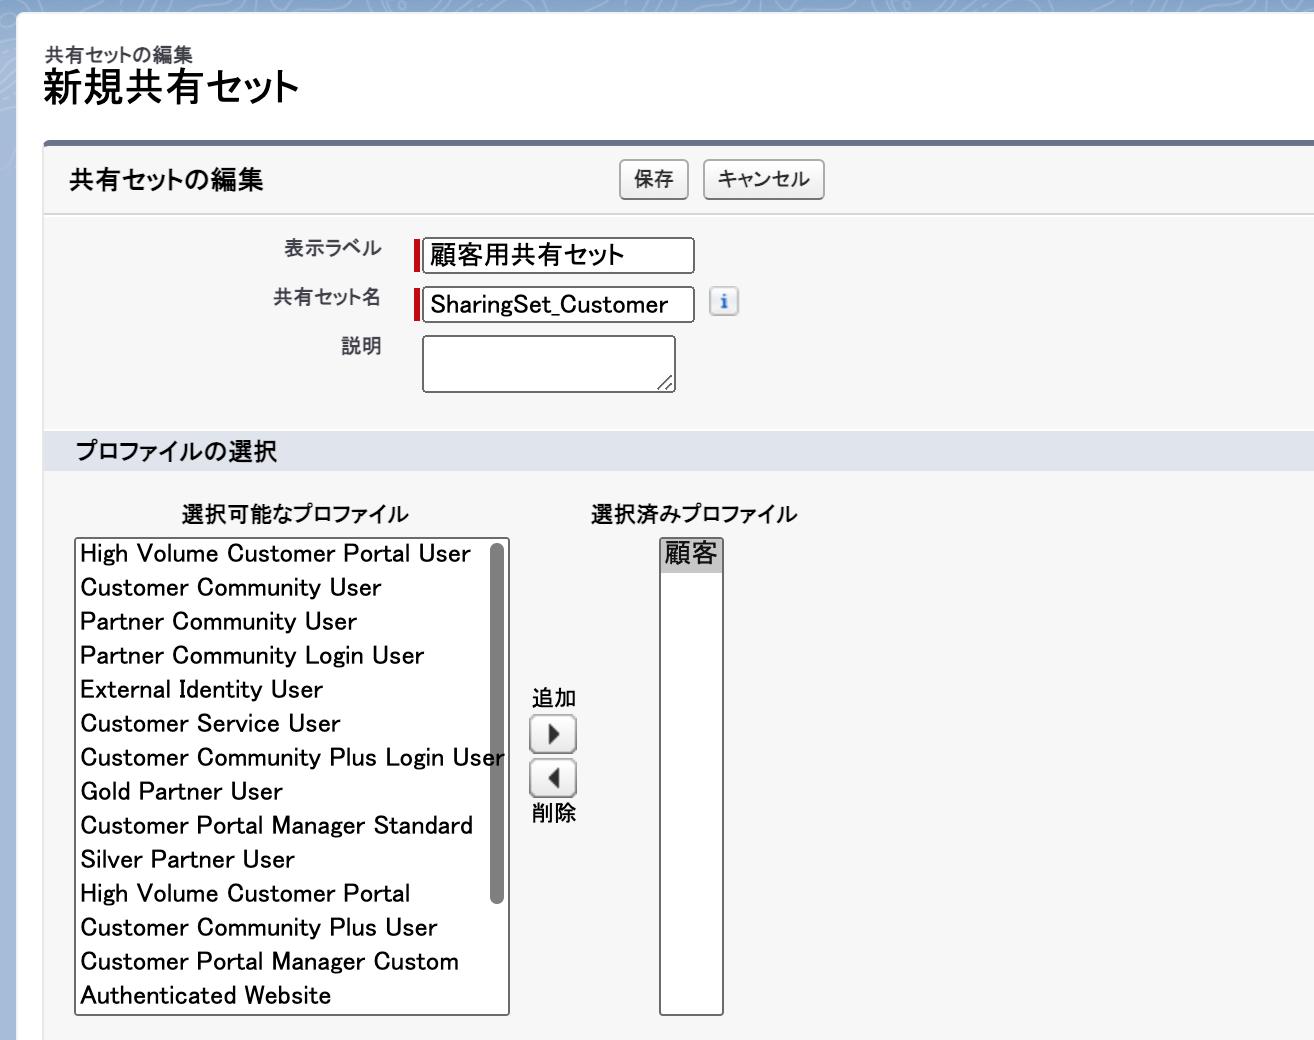1314x1040 pixels.
Task: Select 顧客 in the selected profiles list
Action: pos(691,554)
